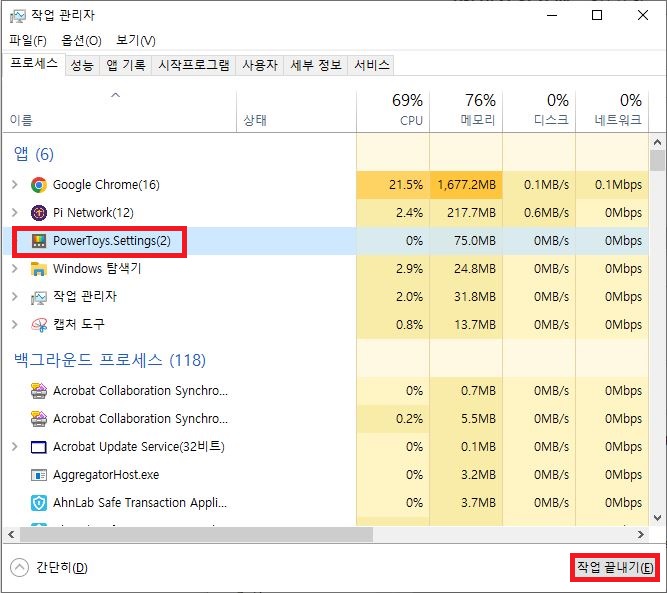
Task: Click the 5.5MB Acrobat Collaboration Synchronizer icon
Action: coord(39,419)
